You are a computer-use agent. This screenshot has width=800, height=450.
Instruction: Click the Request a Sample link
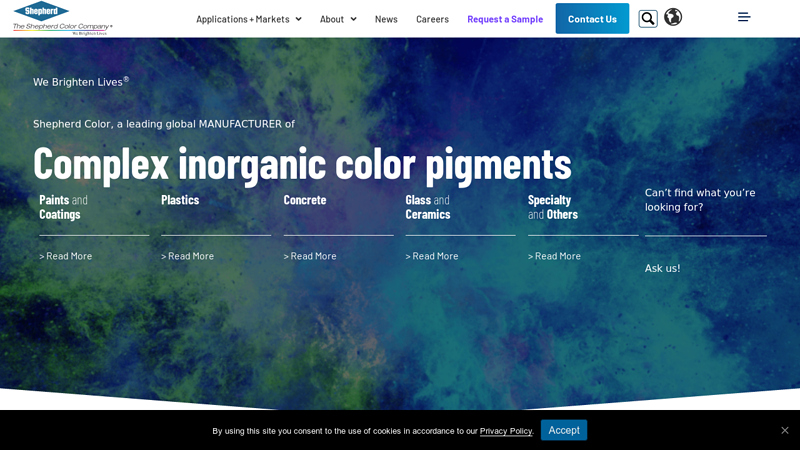pyautogui.click(x=505, y=19)
